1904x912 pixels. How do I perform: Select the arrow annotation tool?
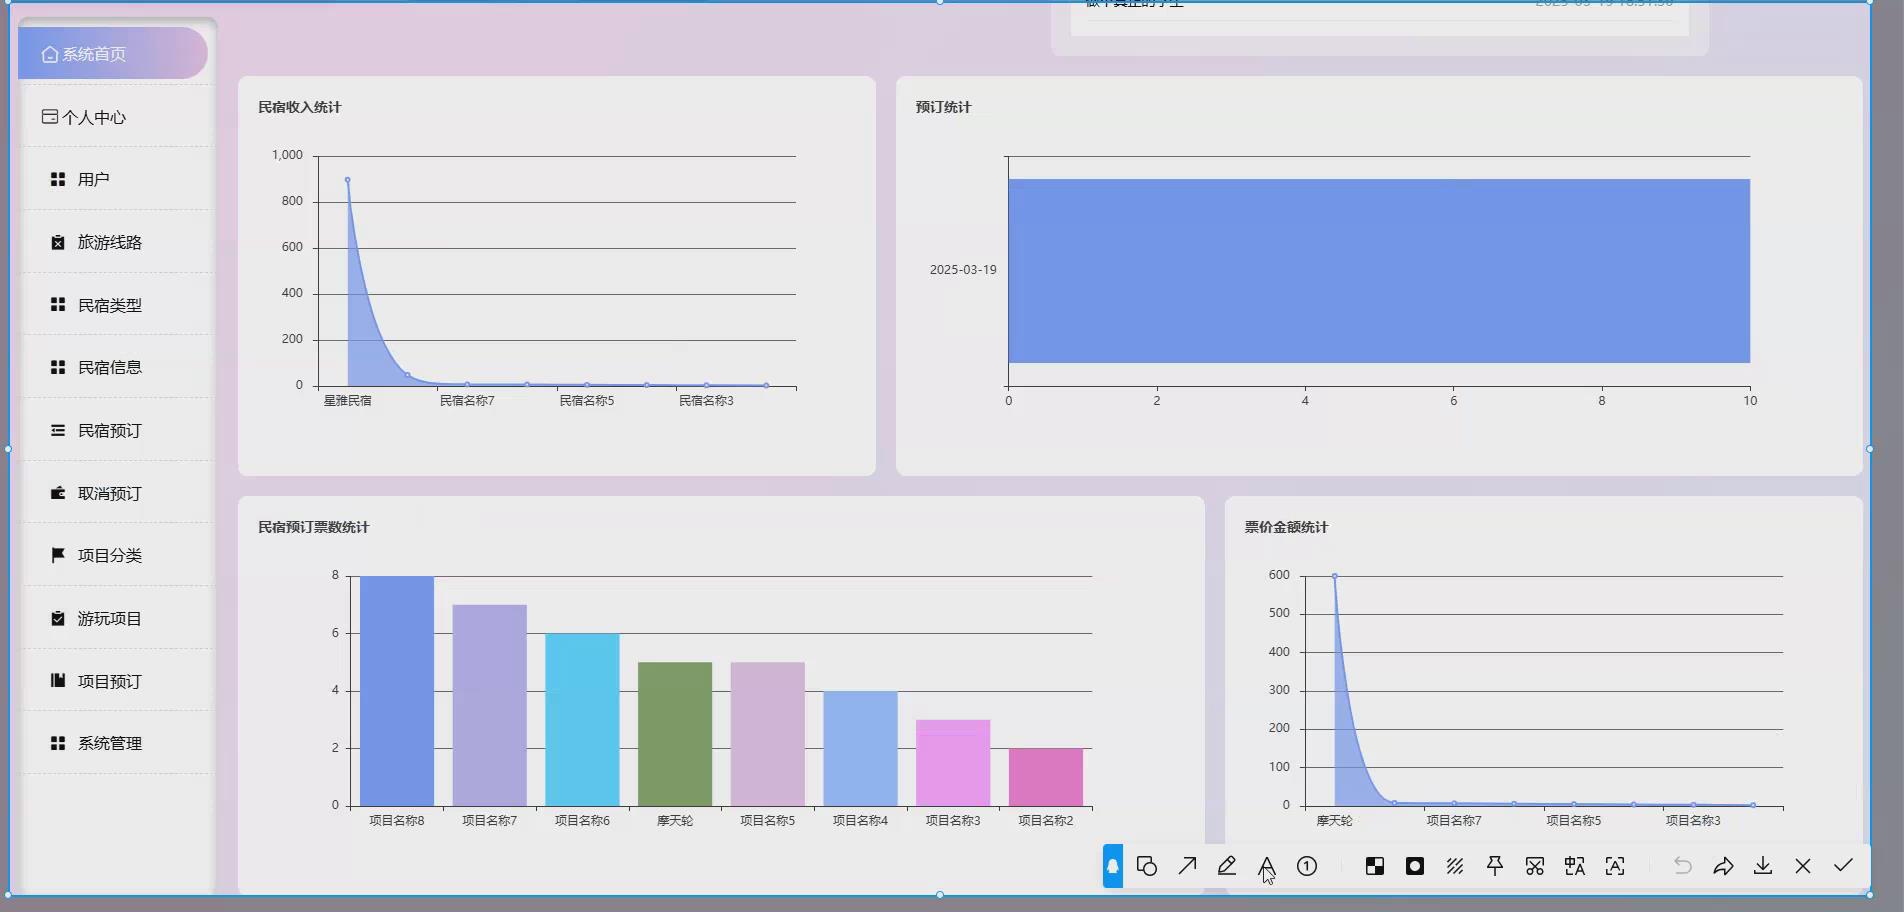[x=1187, y=866]
